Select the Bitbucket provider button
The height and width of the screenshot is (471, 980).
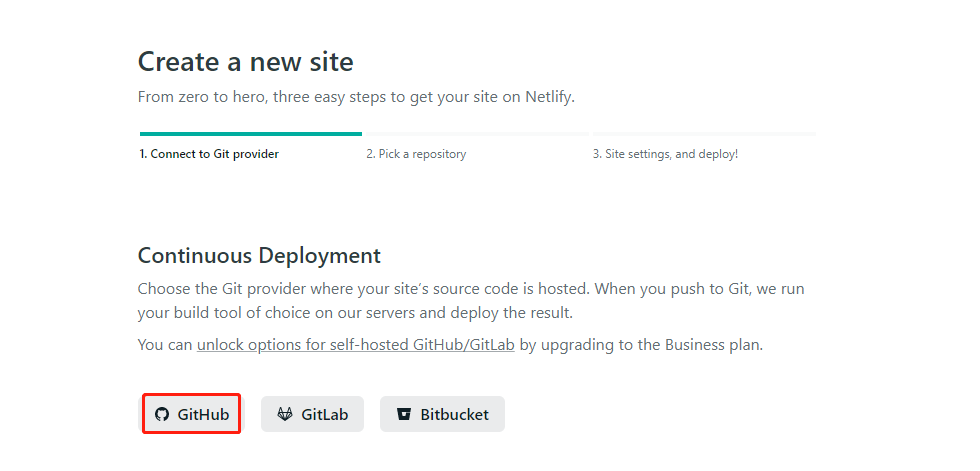tap(442, 414)
